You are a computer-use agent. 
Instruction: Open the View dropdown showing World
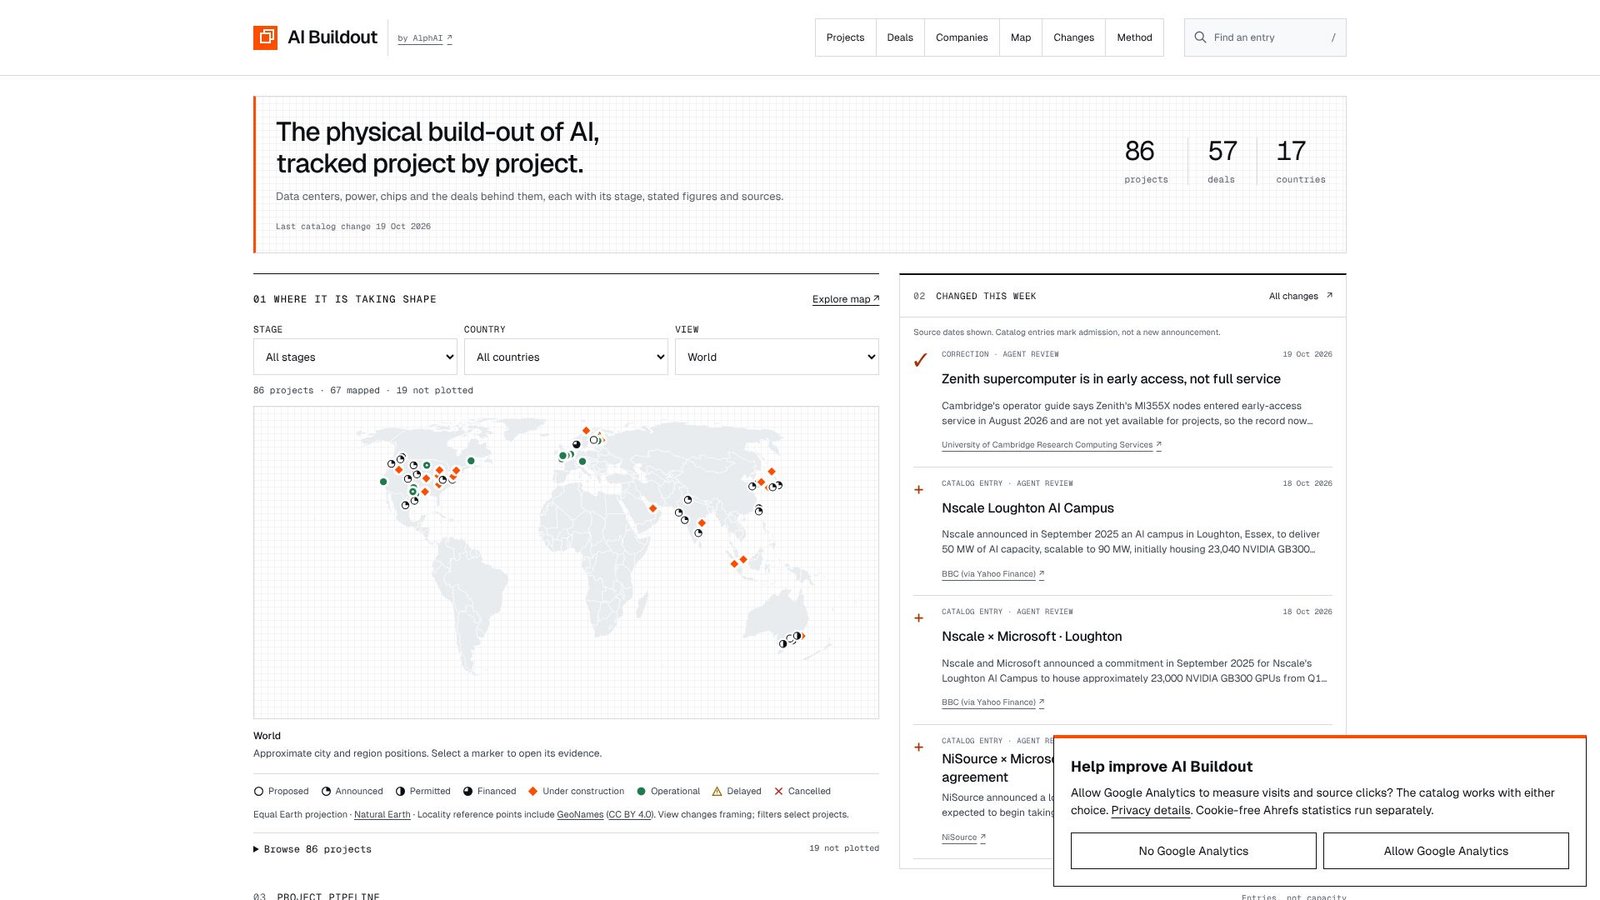(777, 357)
